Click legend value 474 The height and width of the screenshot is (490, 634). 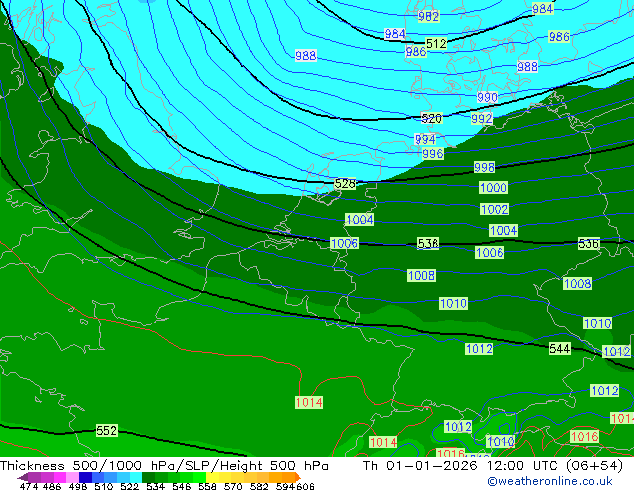29,486
